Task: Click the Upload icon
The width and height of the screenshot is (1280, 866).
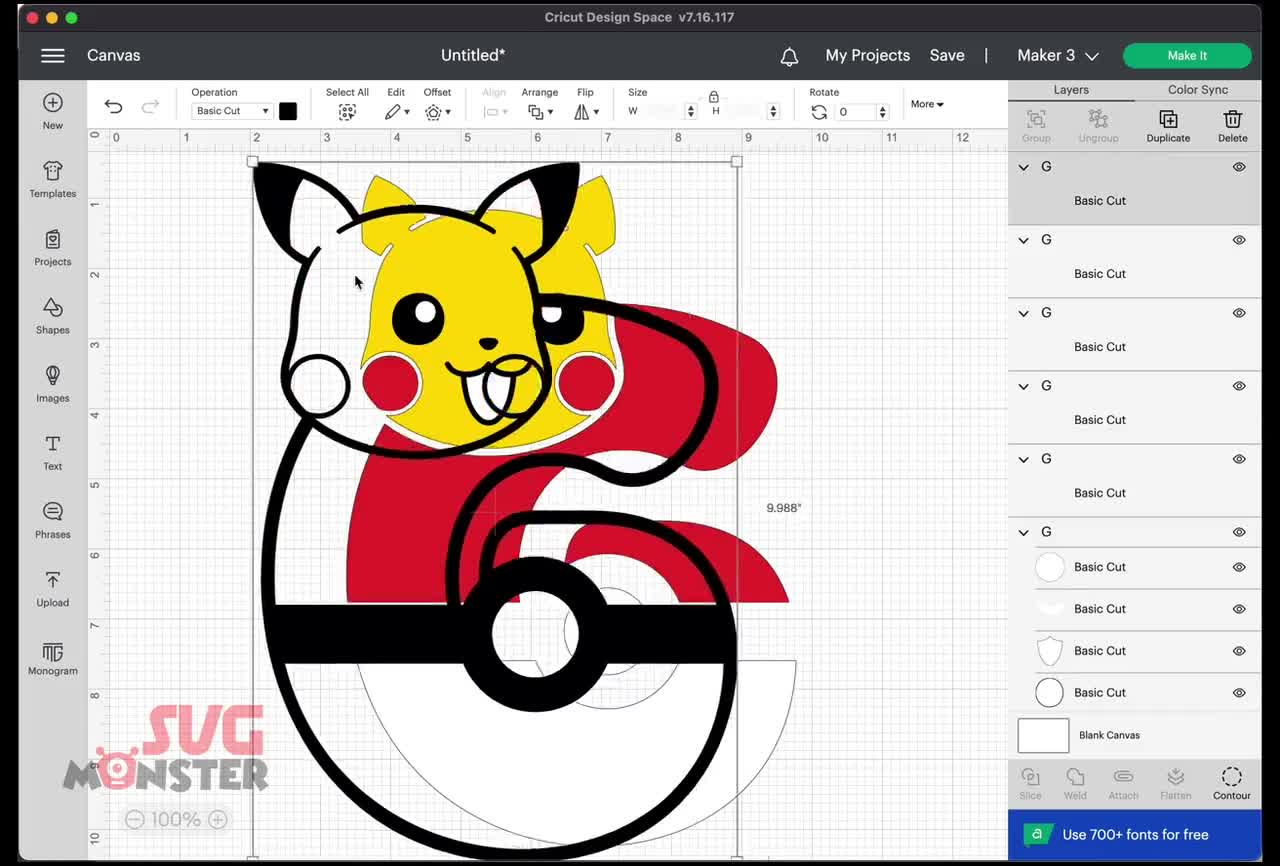Action: coord(52,589)
